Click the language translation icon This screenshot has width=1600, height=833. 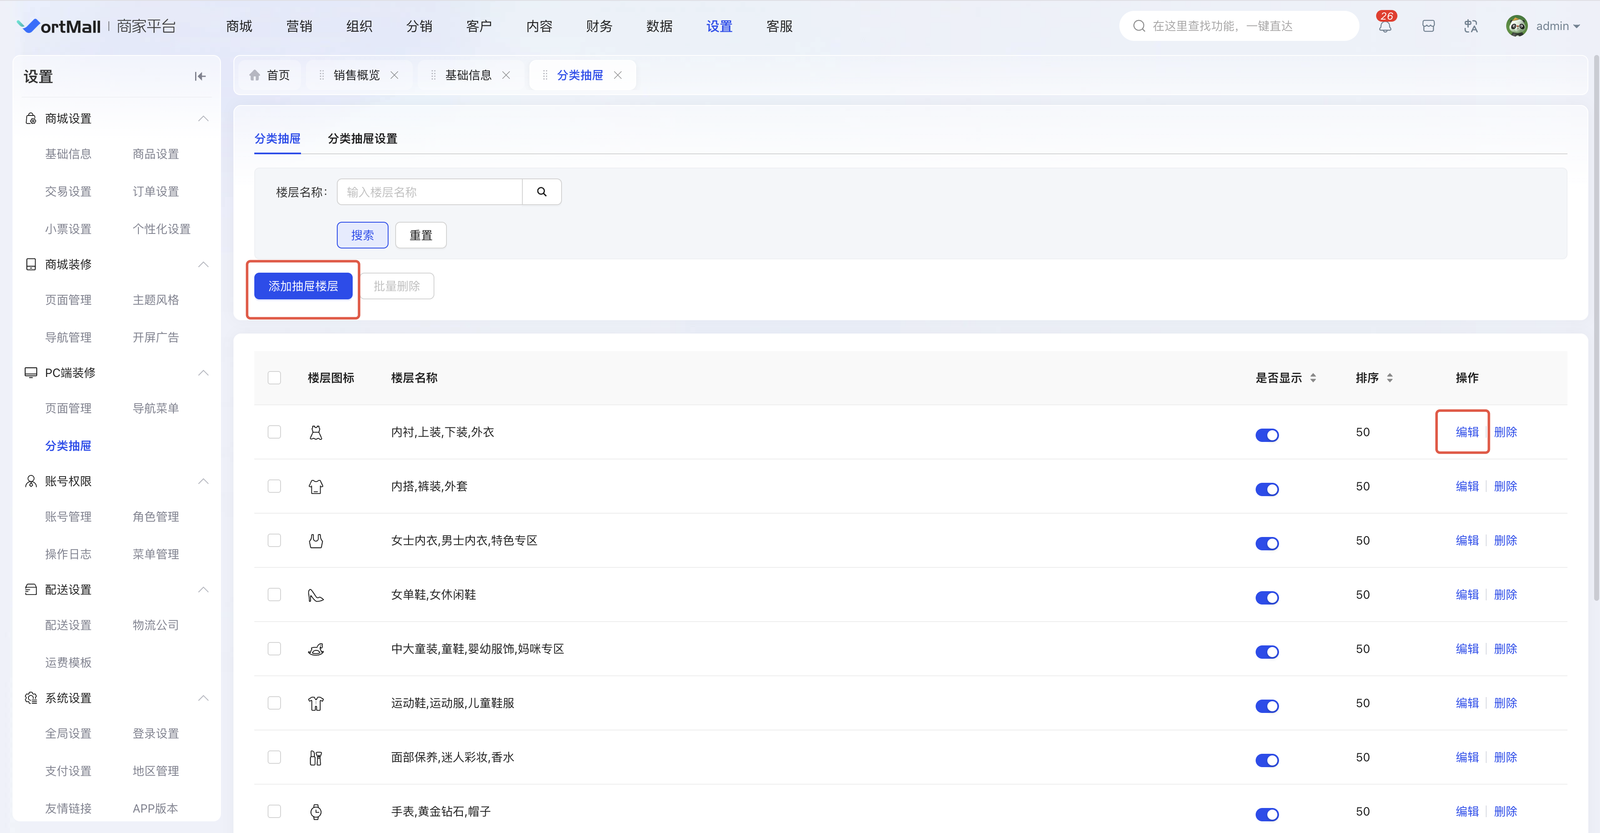tap(1470, 27)
